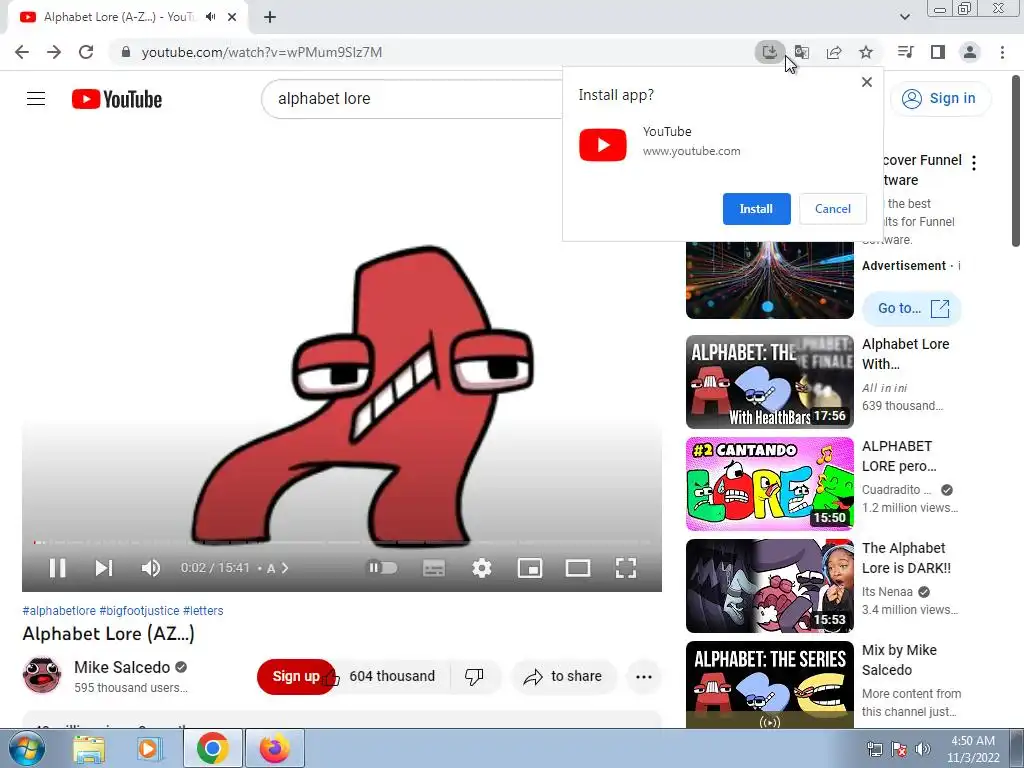Click the Install app icon in address bar
This screenshot has width=1024, height=768.
(x=769, y=52)
